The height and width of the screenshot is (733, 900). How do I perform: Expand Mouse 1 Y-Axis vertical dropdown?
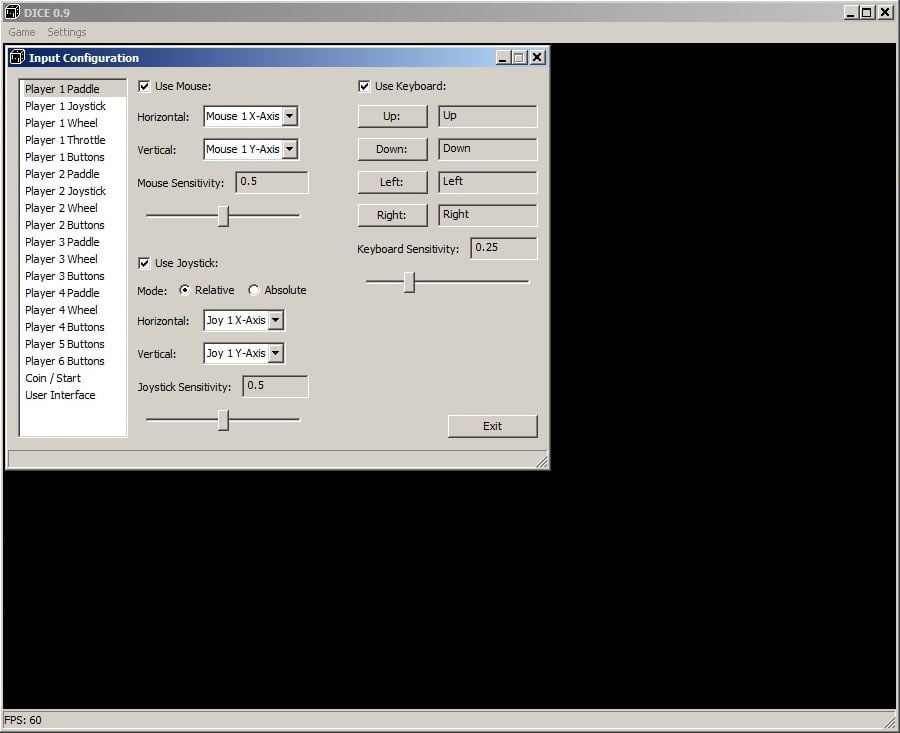289,149
